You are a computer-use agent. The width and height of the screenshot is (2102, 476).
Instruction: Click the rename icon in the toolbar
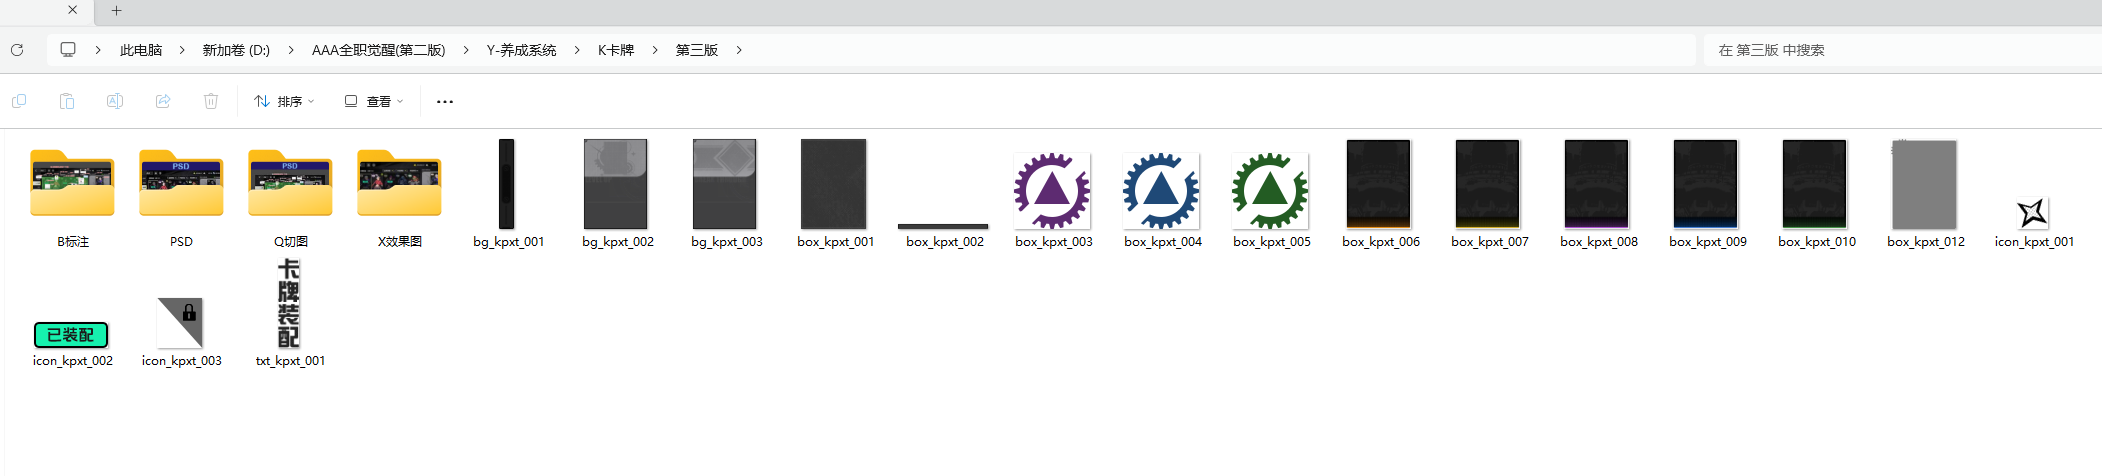(x=115, y=101)
